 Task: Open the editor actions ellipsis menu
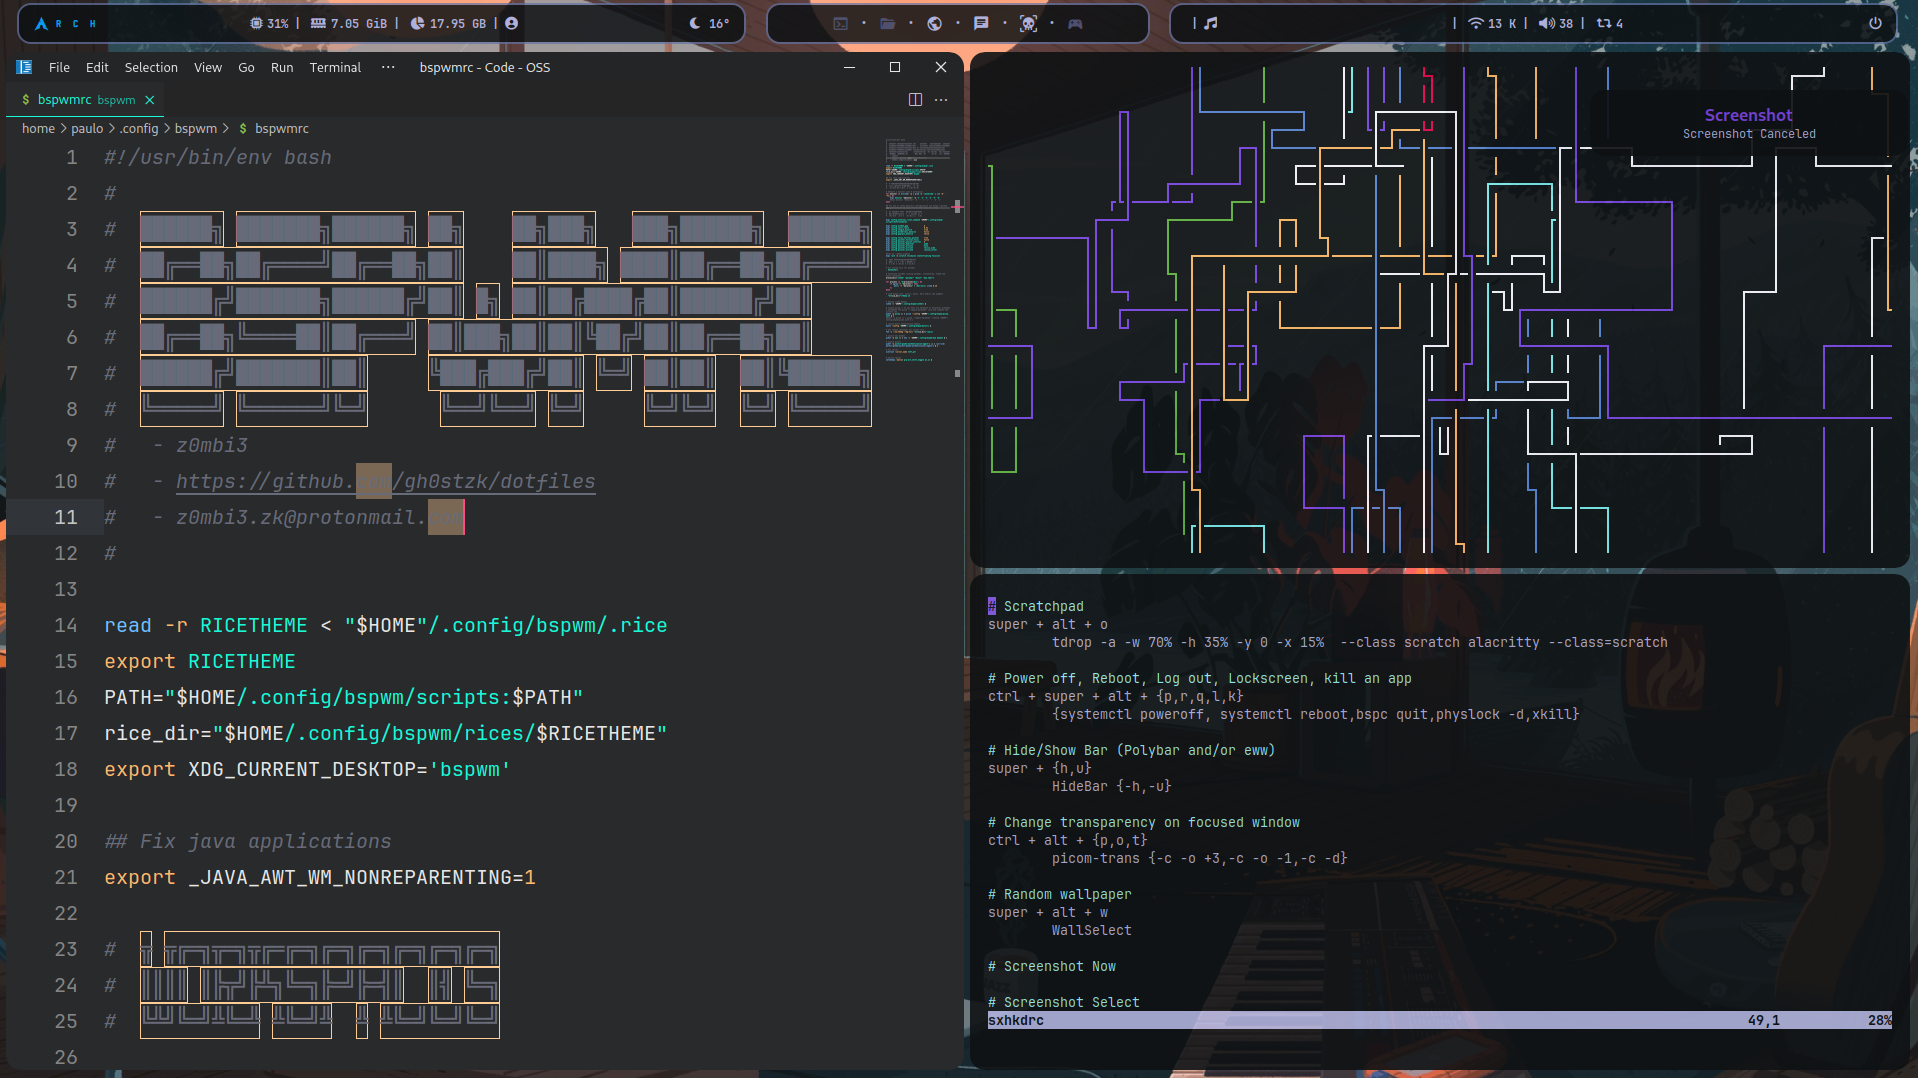pos(941,99)
